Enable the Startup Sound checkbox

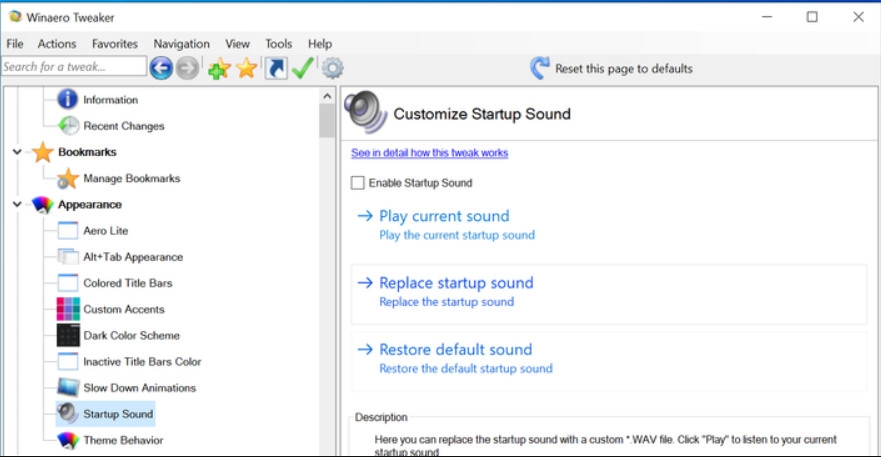click(x=358, y=183)
